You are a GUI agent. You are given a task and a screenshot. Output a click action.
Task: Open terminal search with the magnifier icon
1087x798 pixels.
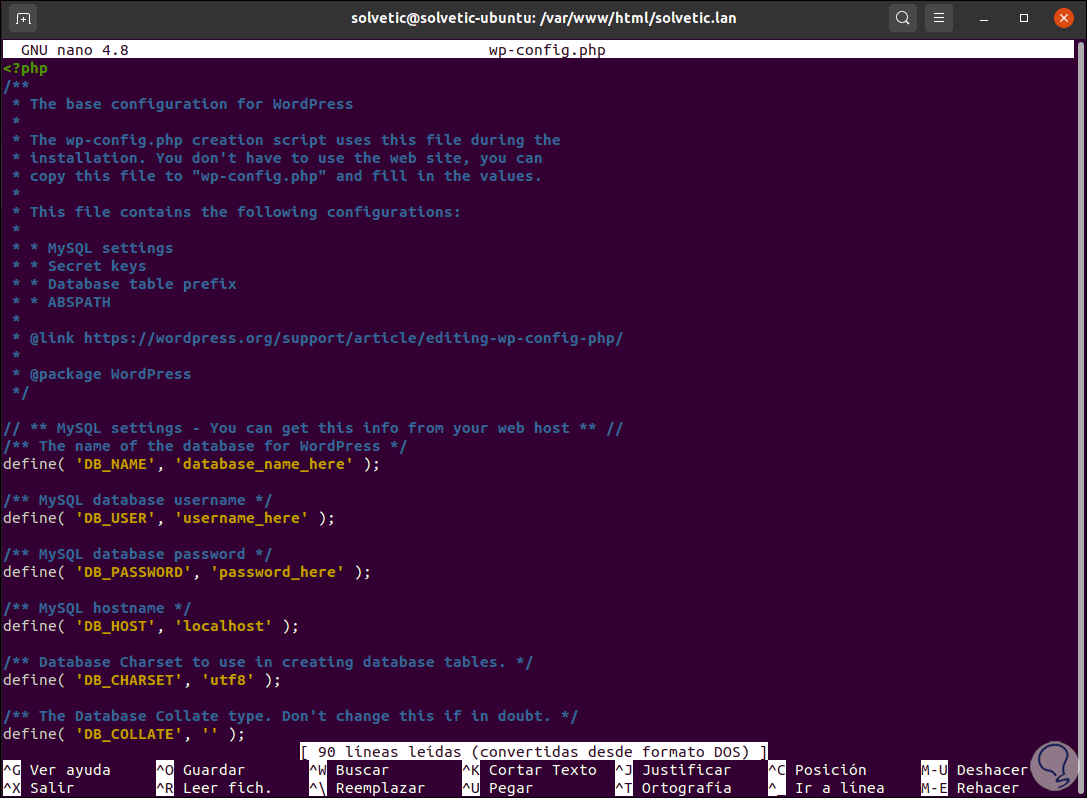click(901, 17)
